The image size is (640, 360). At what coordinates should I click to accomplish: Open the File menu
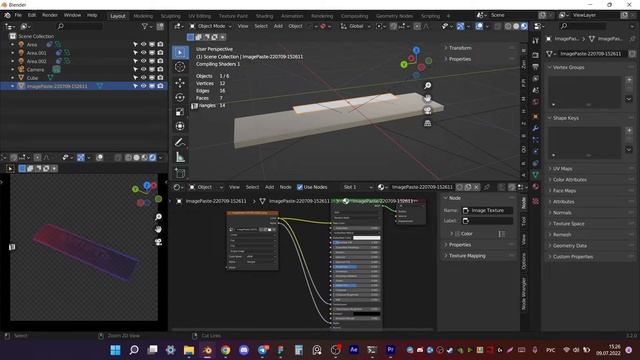tap(18, 15)
